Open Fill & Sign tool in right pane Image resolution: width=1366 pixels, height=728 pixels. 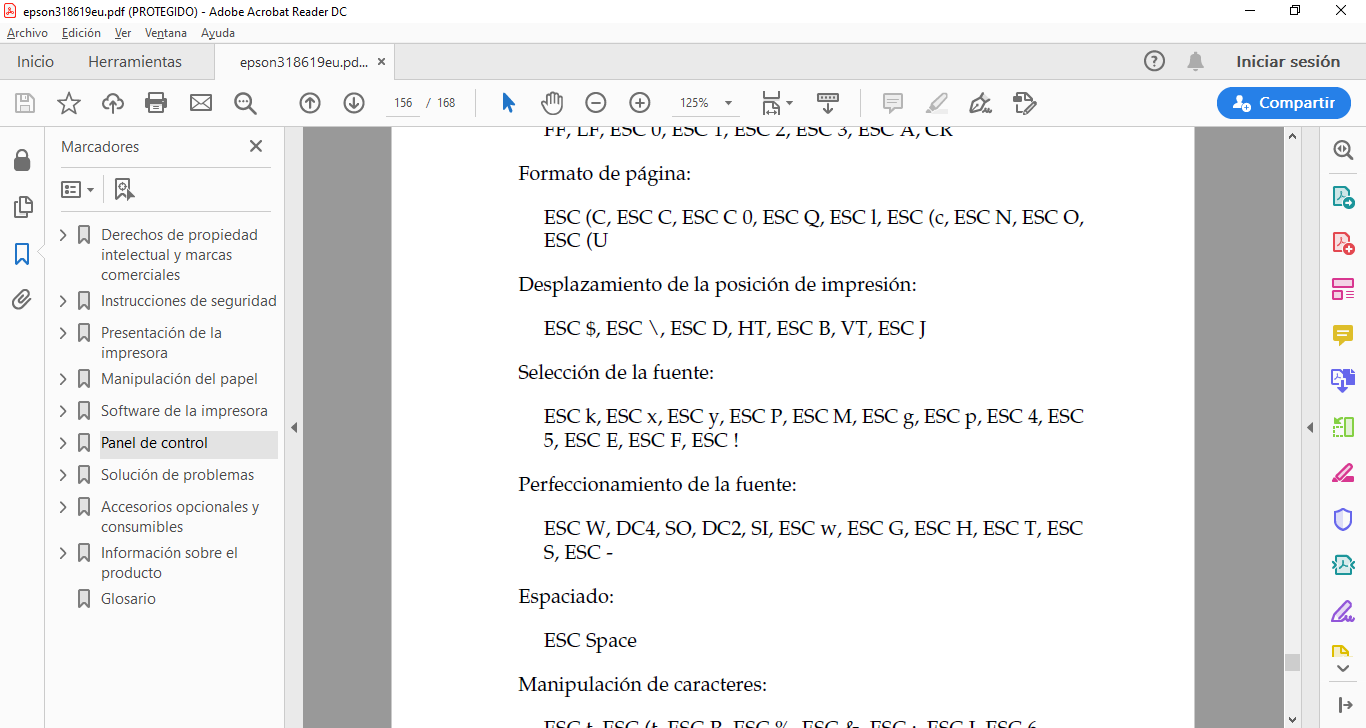(x=1343, y=611)
